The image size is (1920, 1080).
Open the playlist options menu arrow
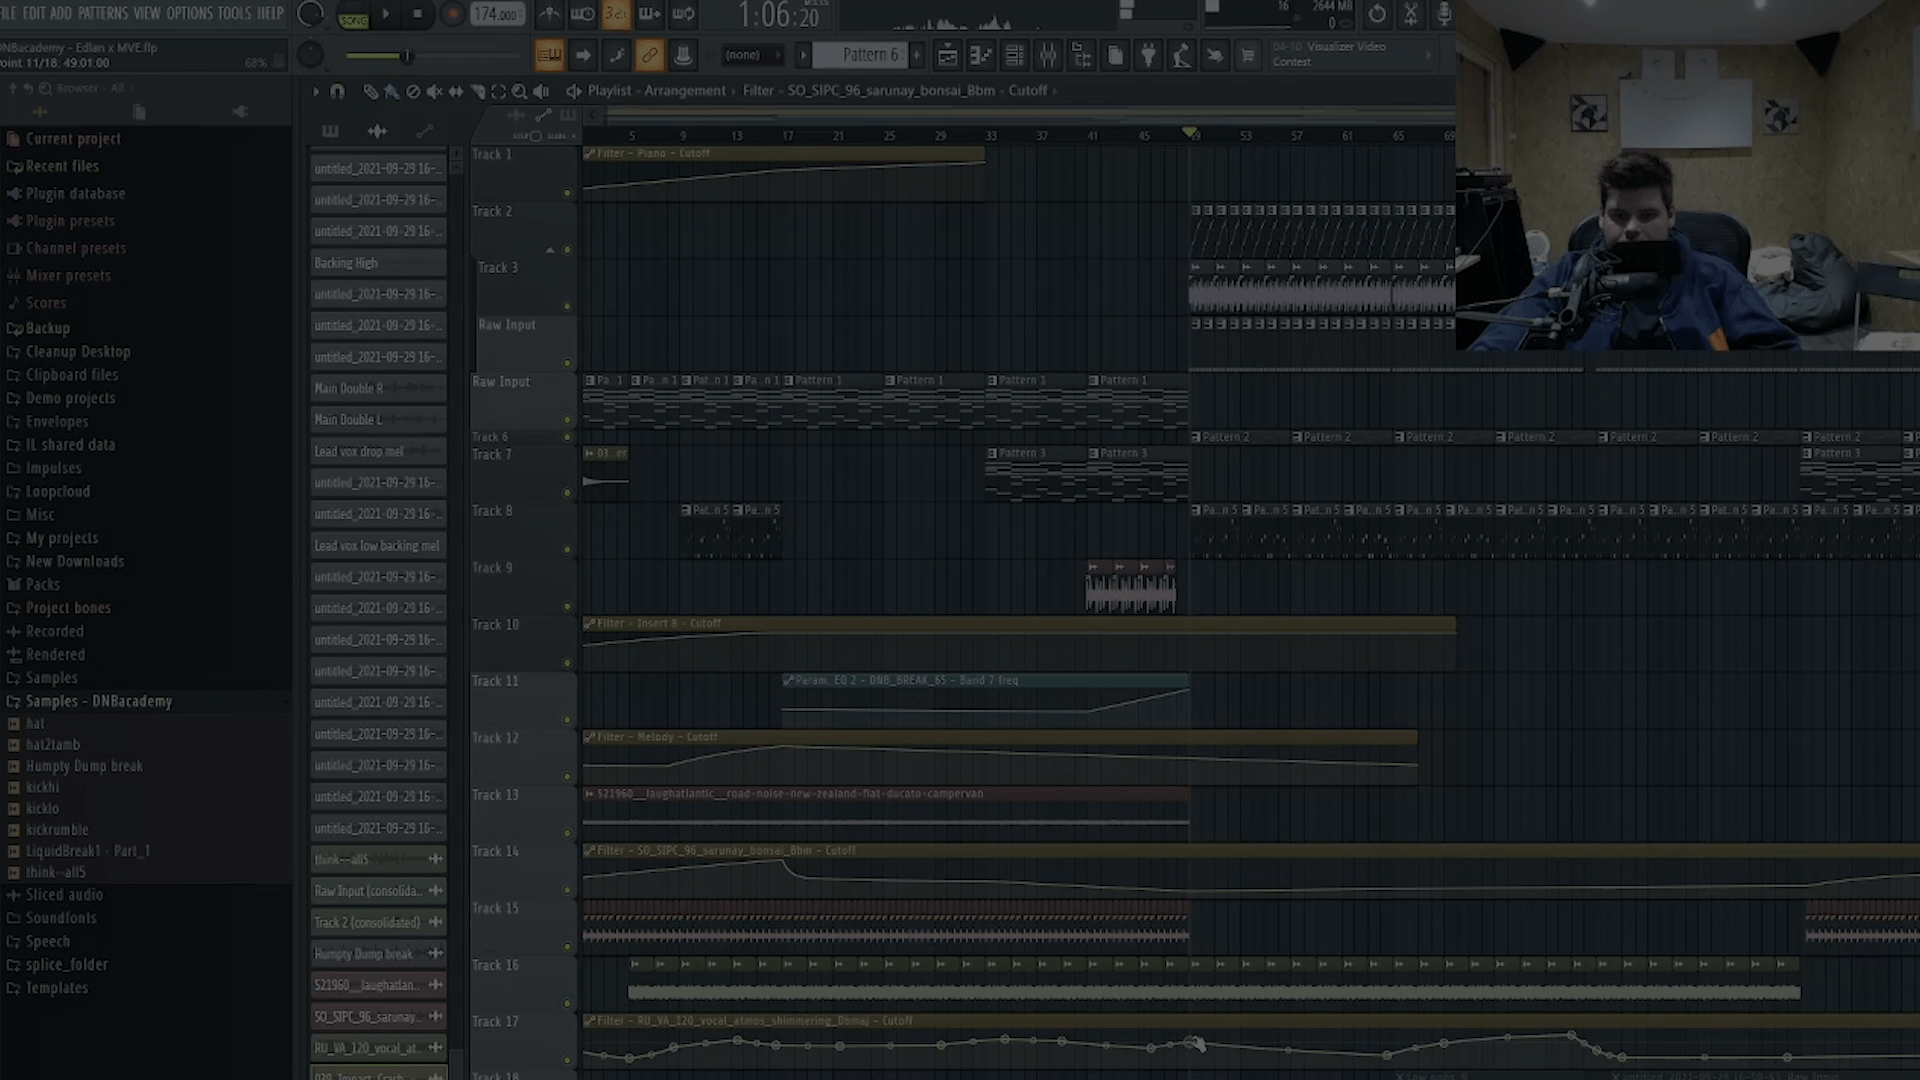[x=315, y=91]
